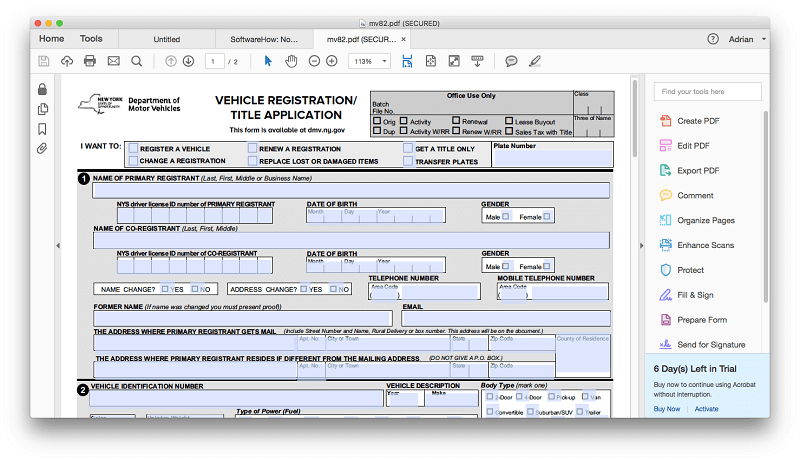Collapse the right tools pane arrow
800x461 pixels.
coord(641,245)
